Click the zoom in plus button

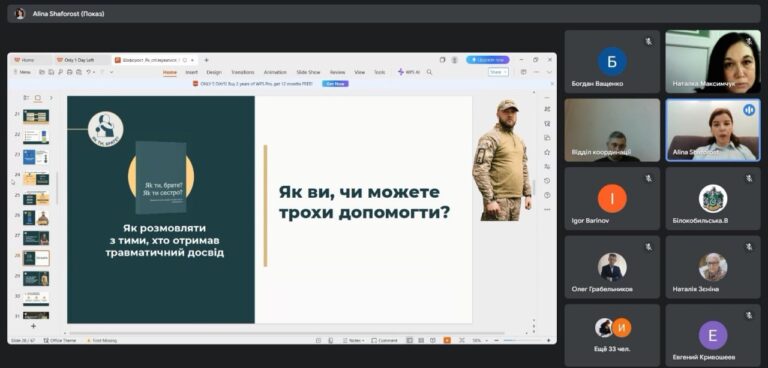coord(549,340)
